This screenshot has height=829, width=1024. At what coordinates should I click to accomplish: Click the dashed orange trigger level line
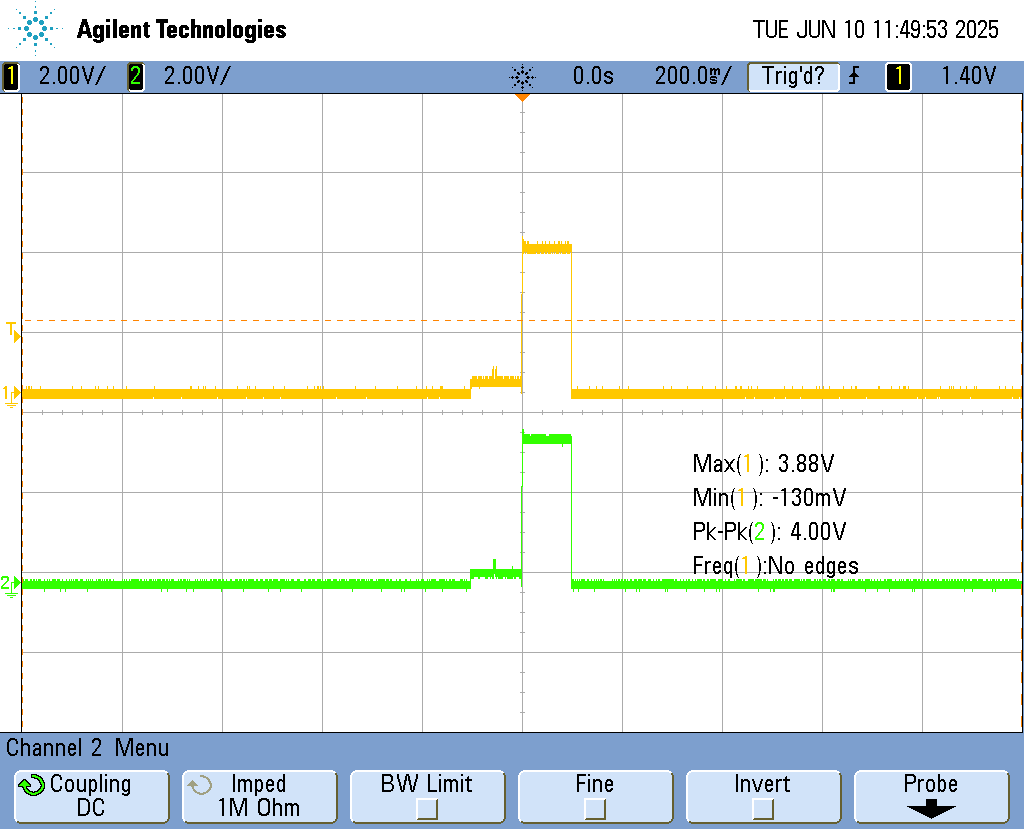[522, 321]
